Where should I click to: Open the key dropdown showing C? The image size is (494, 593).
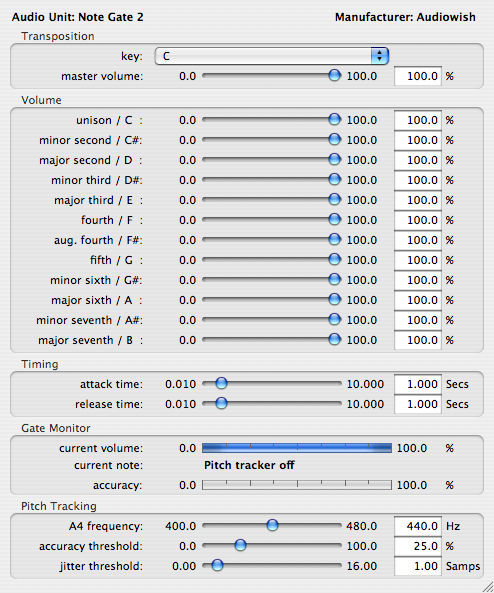tap(272, 56)
